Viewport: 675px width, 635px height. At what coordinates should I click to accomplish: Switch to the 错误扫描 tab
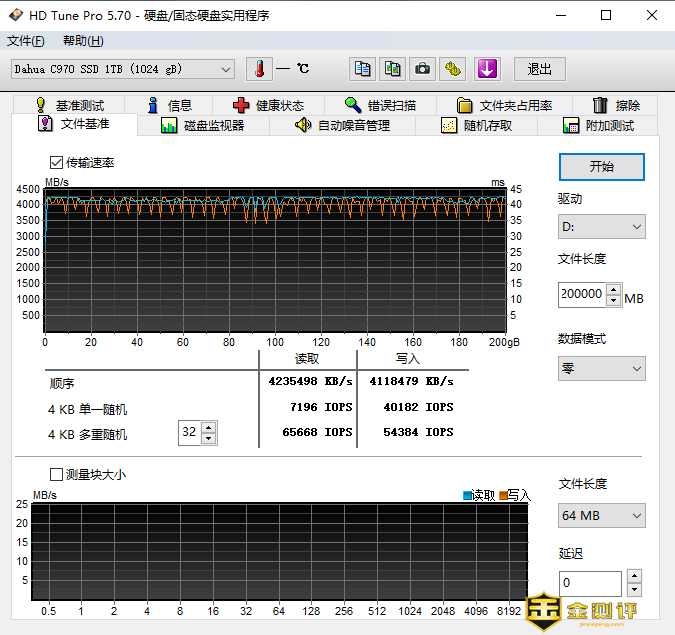(379, 105)
